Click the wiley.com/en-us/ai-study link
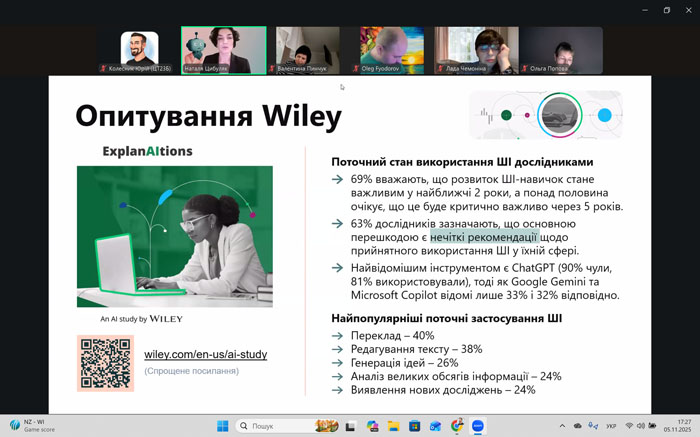 (x=205, y=354)
